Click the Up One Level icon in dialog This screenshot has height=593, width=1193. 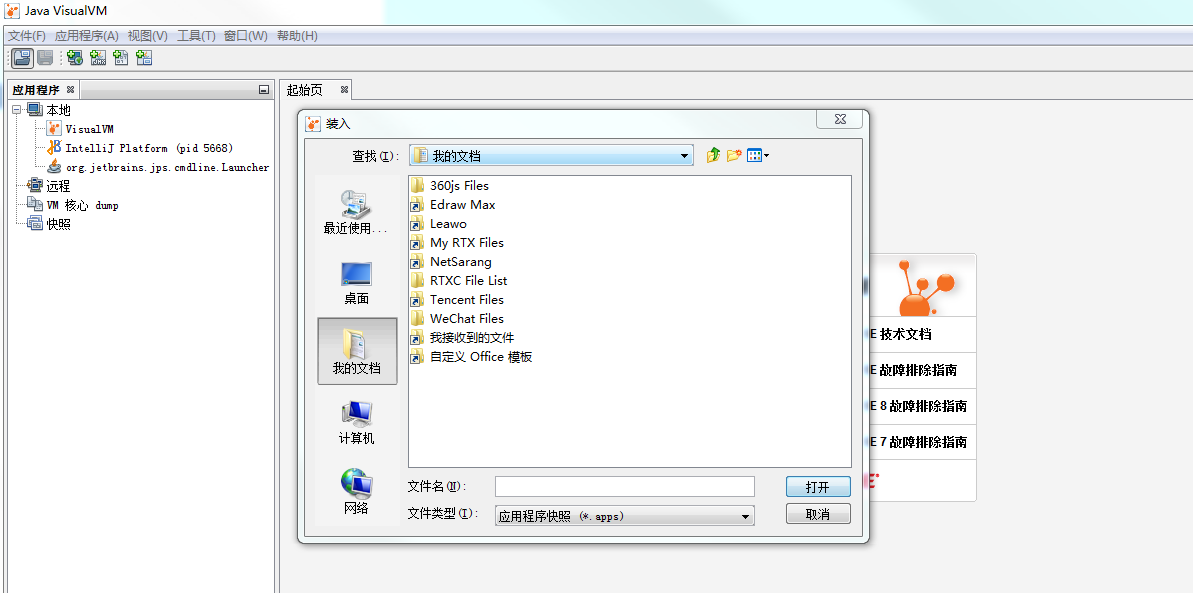pos(712,155)
